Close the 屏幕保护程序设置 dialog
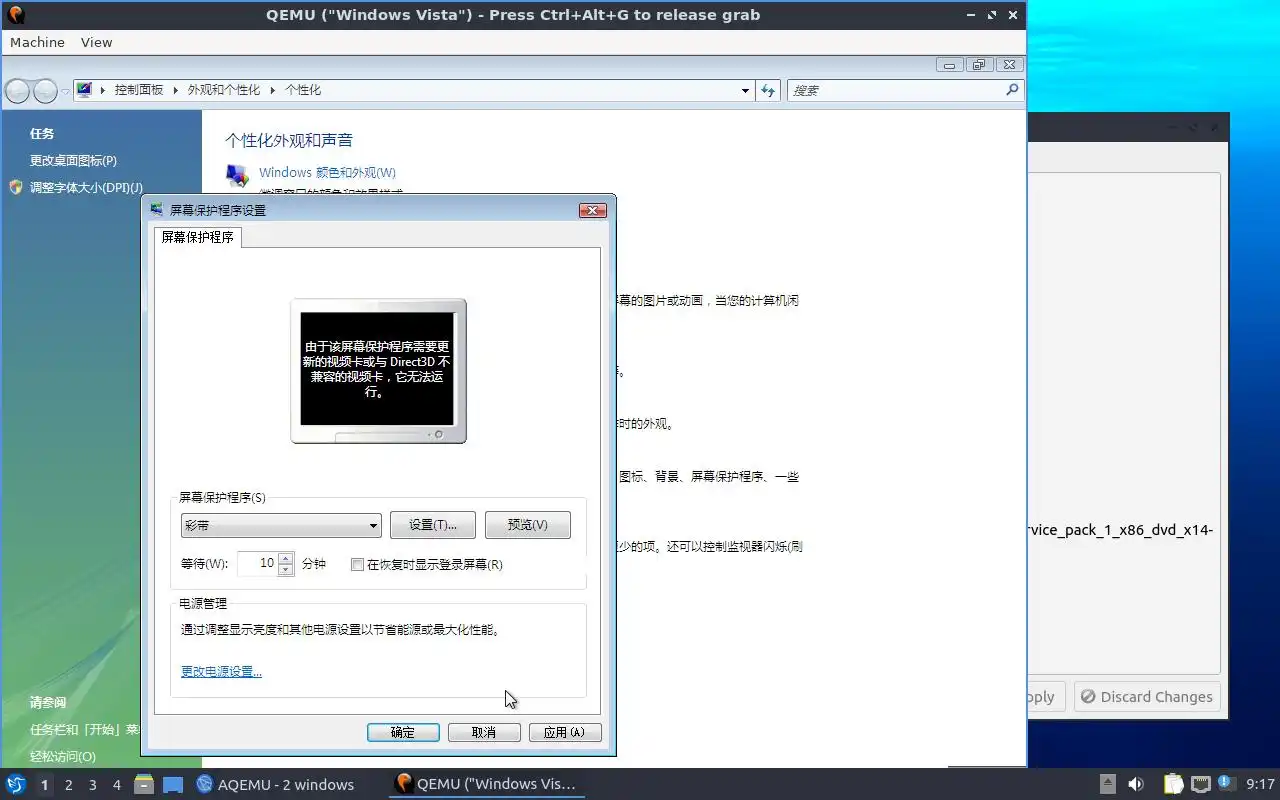 click(593, 210)
